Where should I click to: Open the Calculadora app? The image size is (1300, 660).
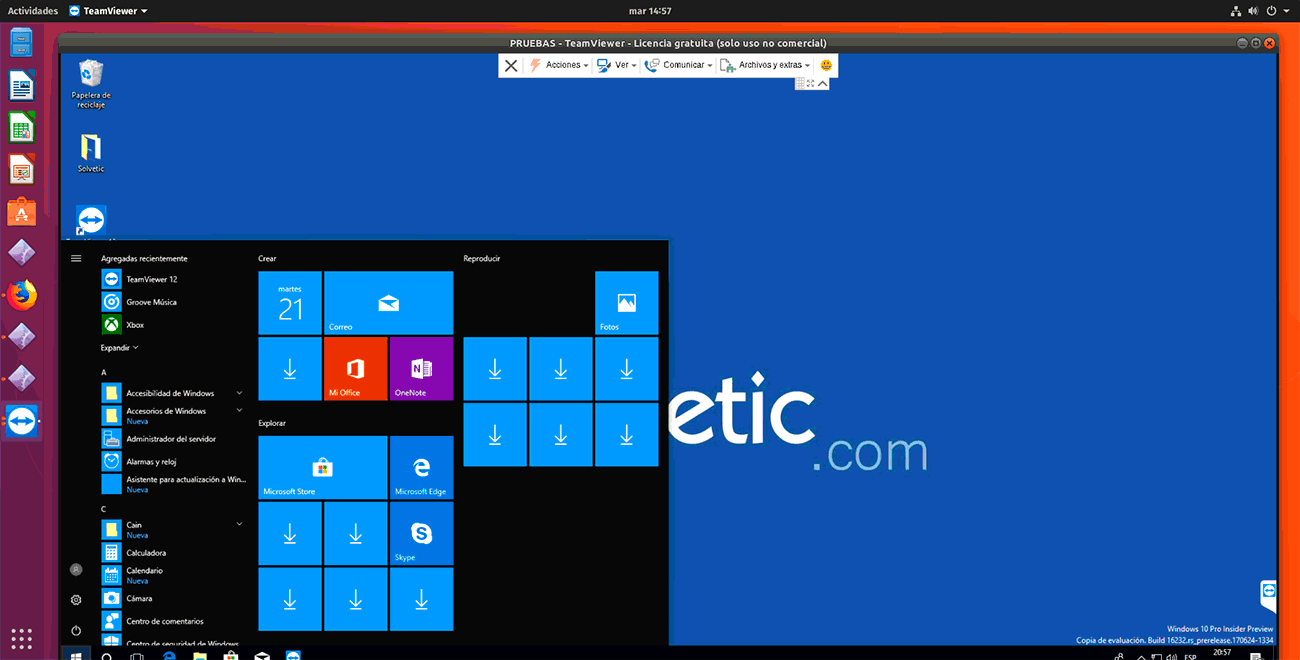[x=174, y=552]
